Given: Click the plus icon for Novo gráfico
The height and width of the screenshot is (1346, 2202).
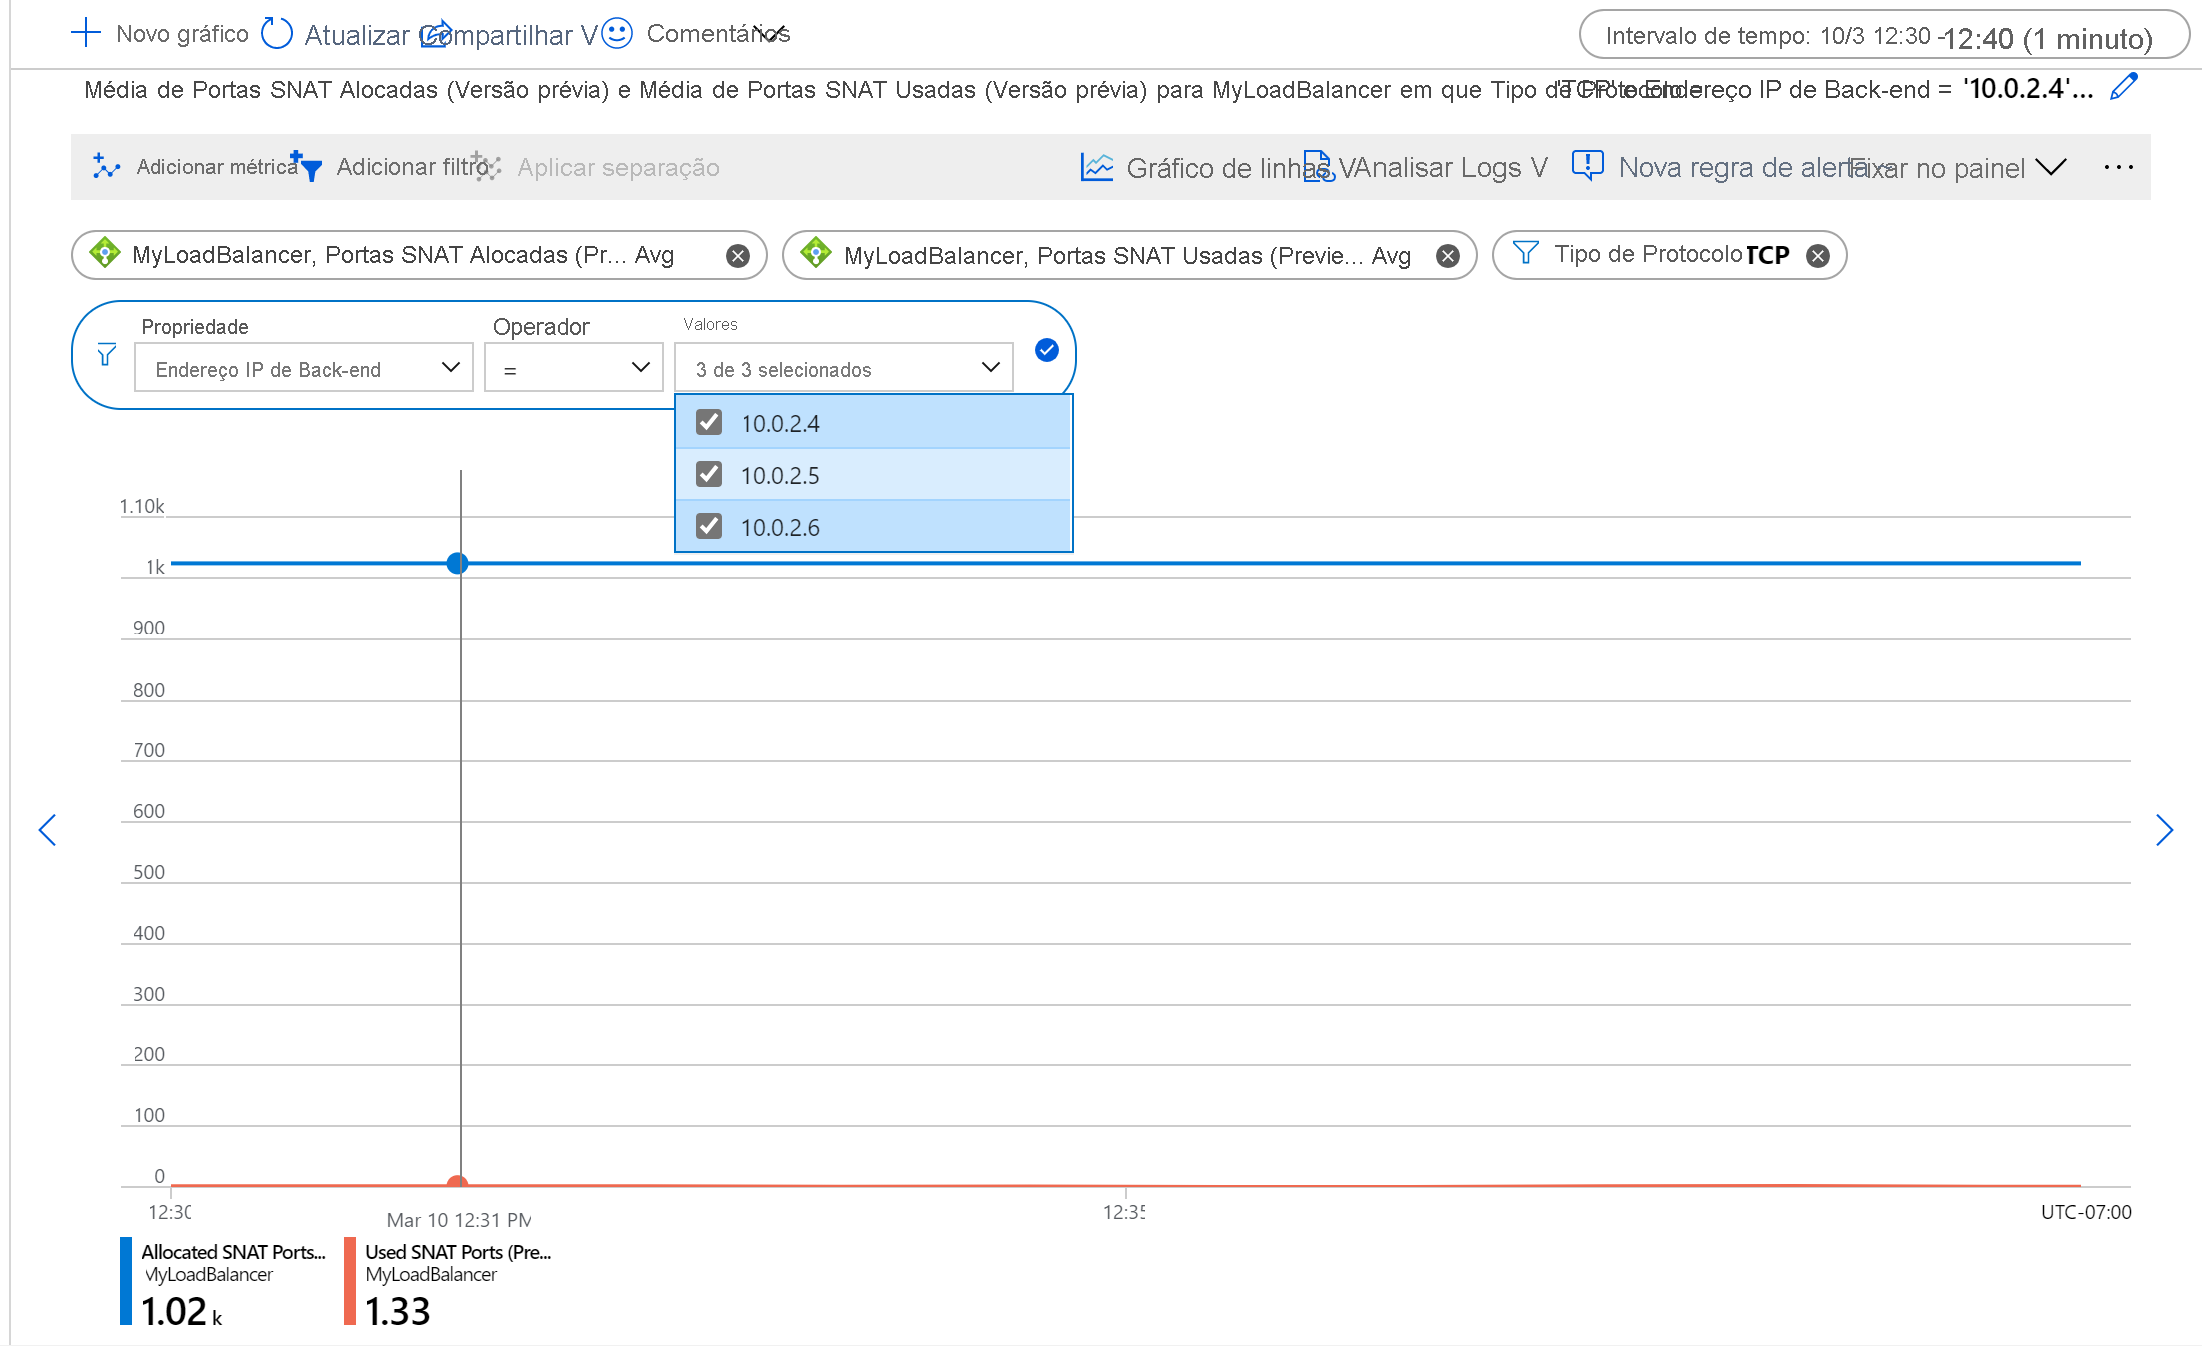Looking at the screenshot, I should tap(86, 33).
